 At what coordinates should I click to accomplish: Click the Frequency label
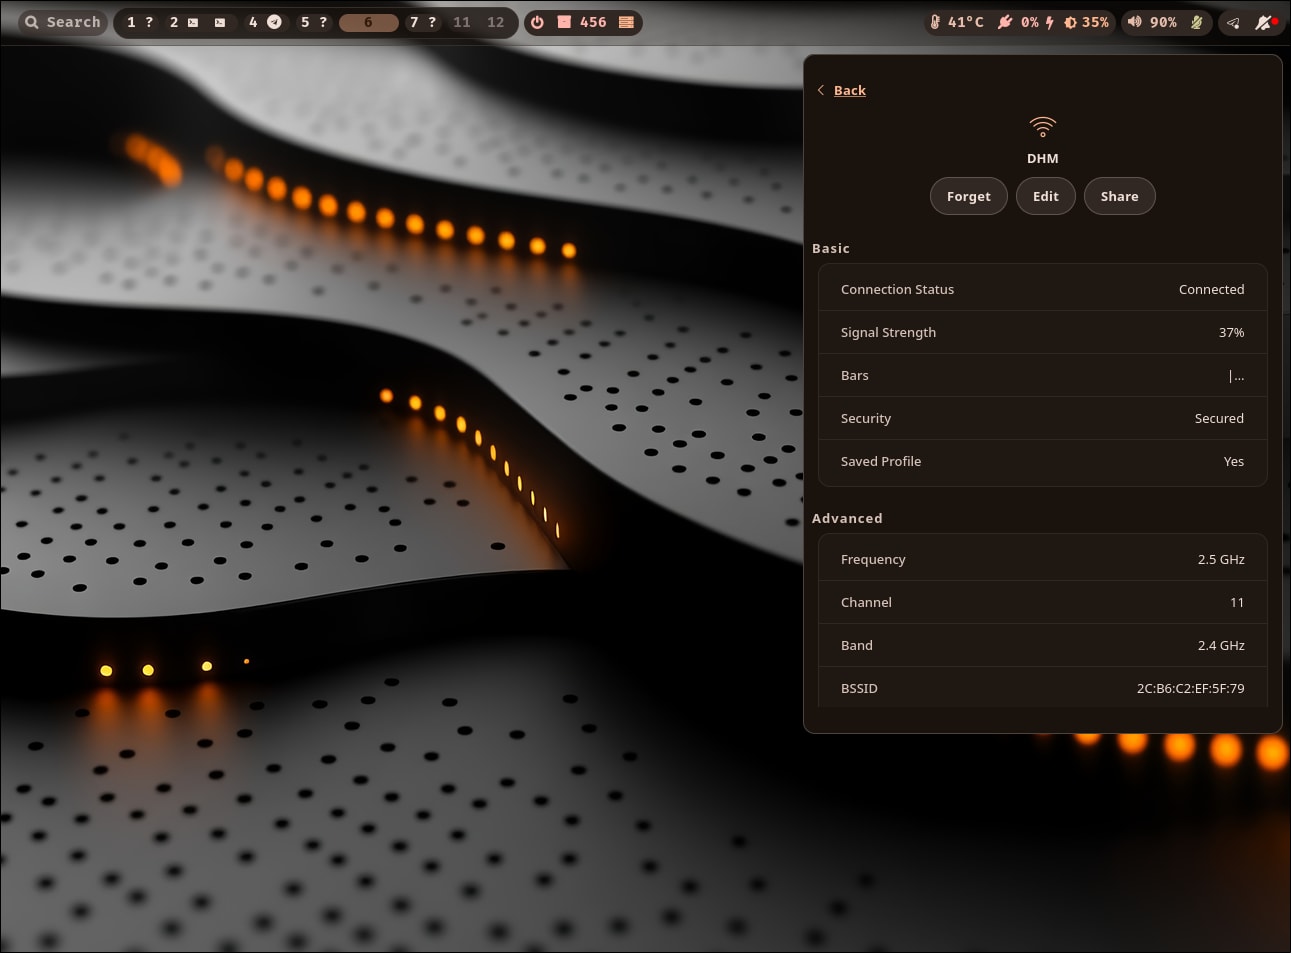pyautogui.click(x=873, y=559)
